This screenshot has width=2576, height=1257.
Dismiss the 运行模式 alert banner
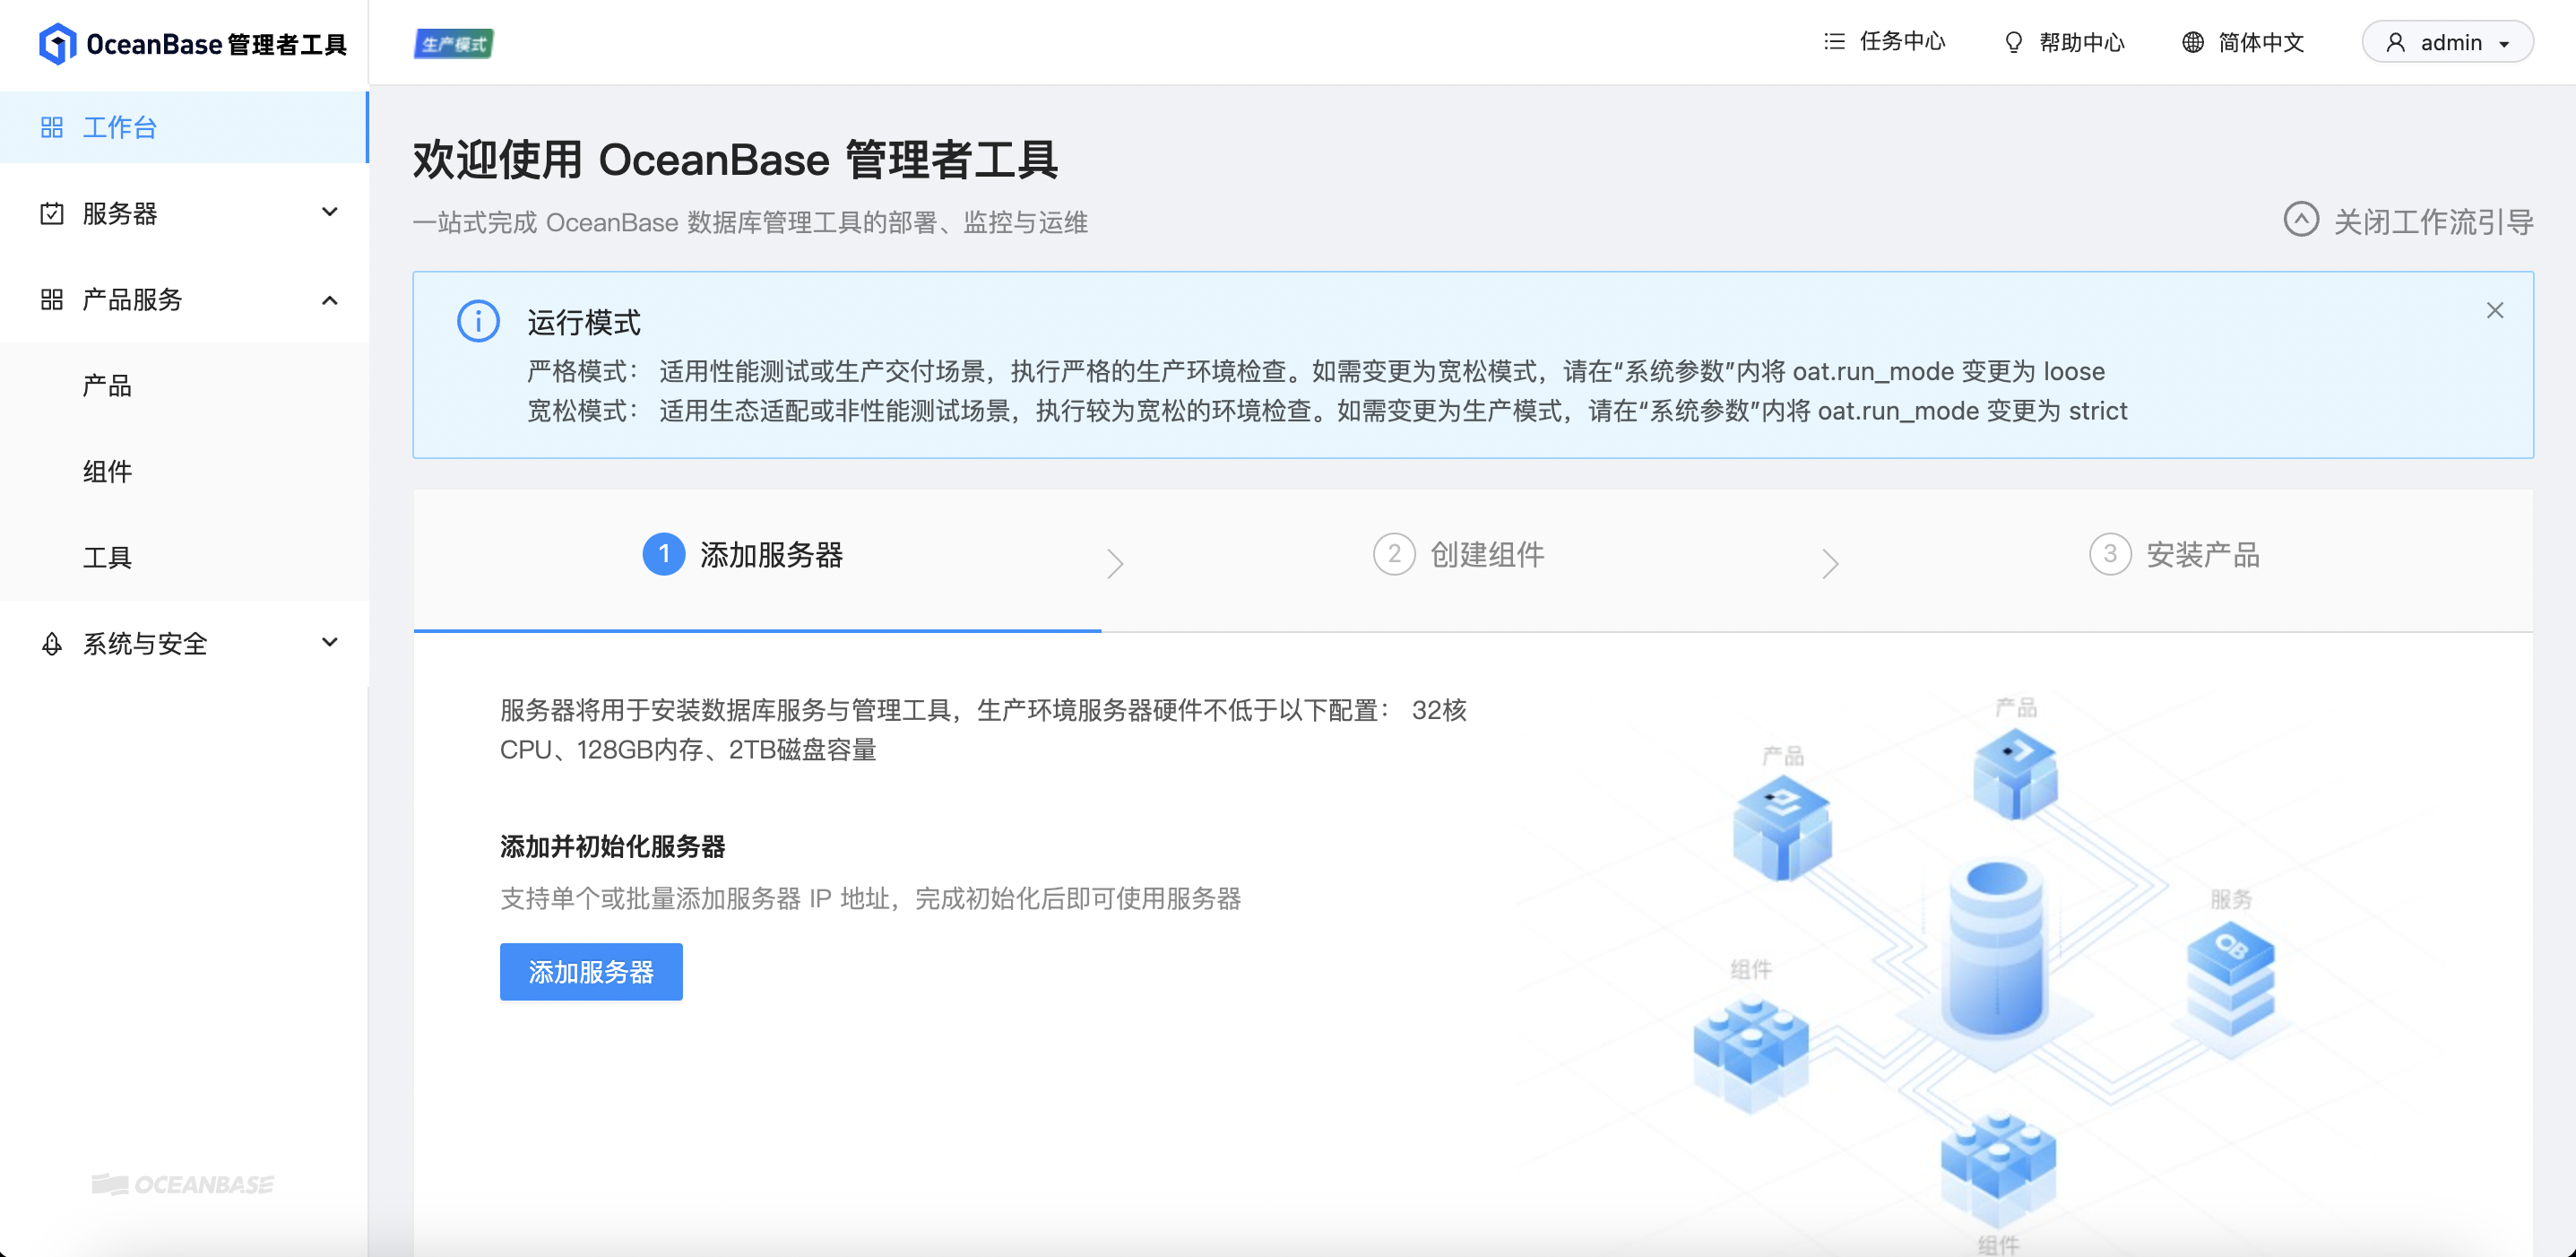pos(2494,311)
